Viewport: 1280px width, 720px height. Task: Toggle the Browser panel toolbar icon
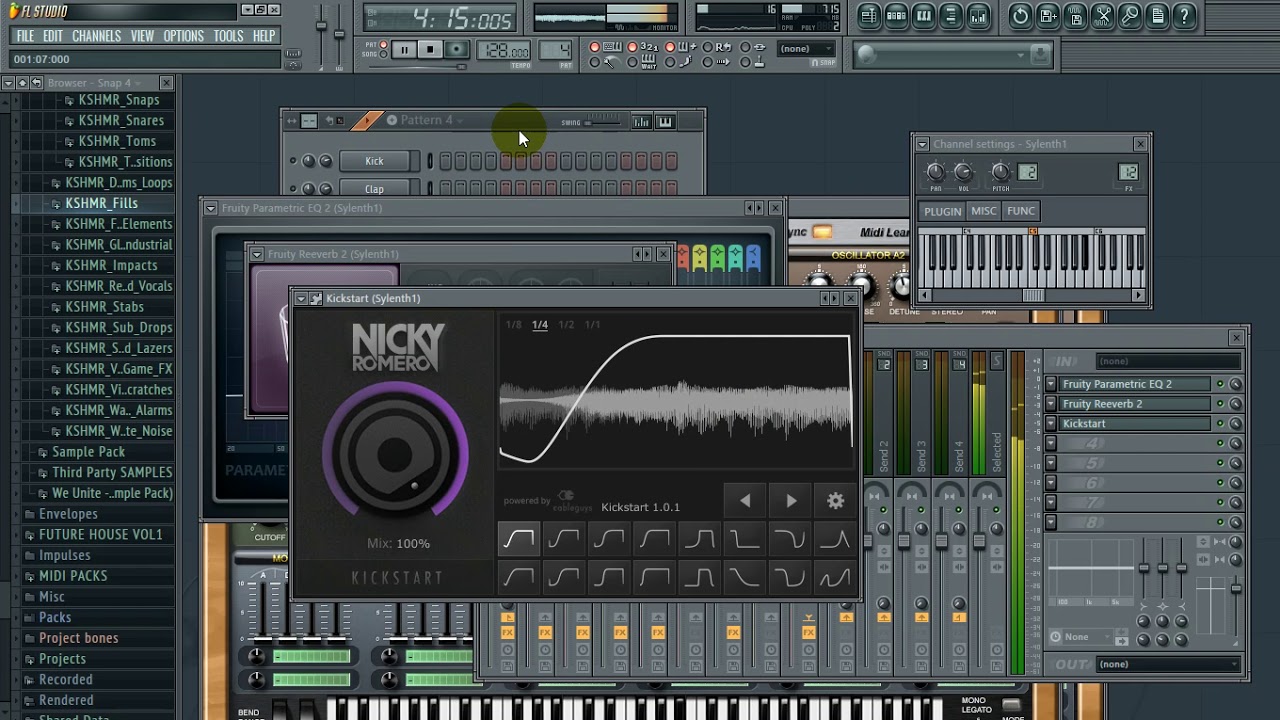[951, 16]
